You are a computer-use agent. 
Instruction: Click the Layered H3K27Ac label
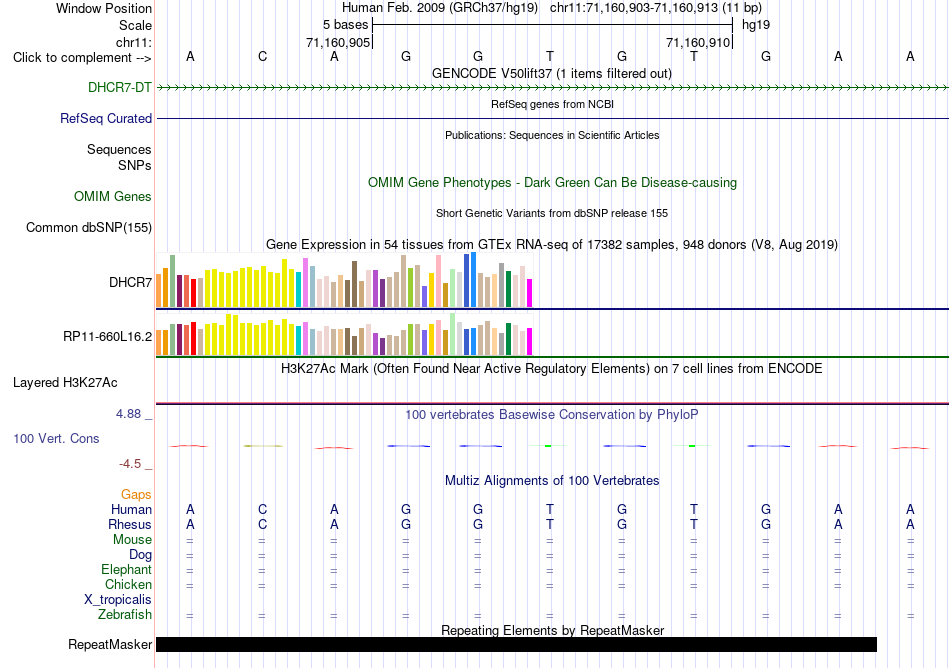click(x=65, y=383)
